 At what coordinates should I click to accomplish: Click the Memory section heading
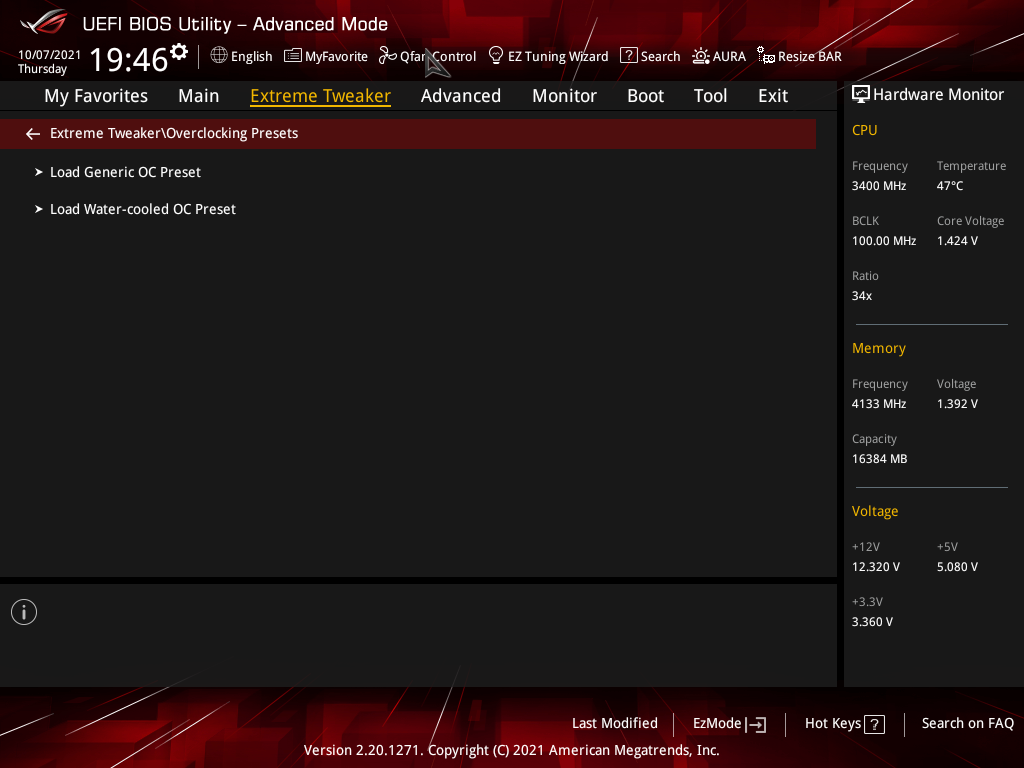pyautogui.click(x=879, y=348)
